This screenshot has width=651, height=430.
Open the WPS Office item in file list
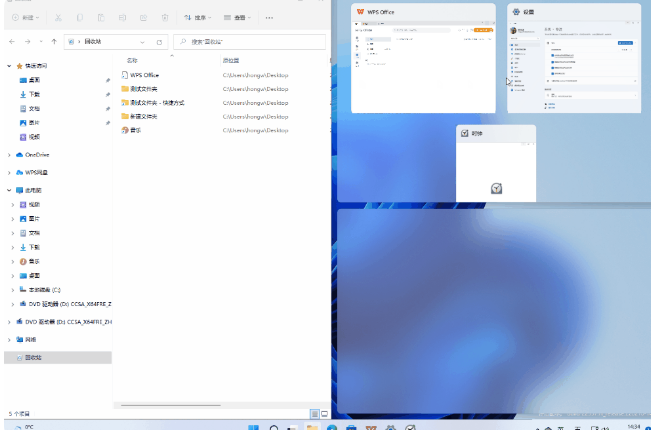(144, 75)
